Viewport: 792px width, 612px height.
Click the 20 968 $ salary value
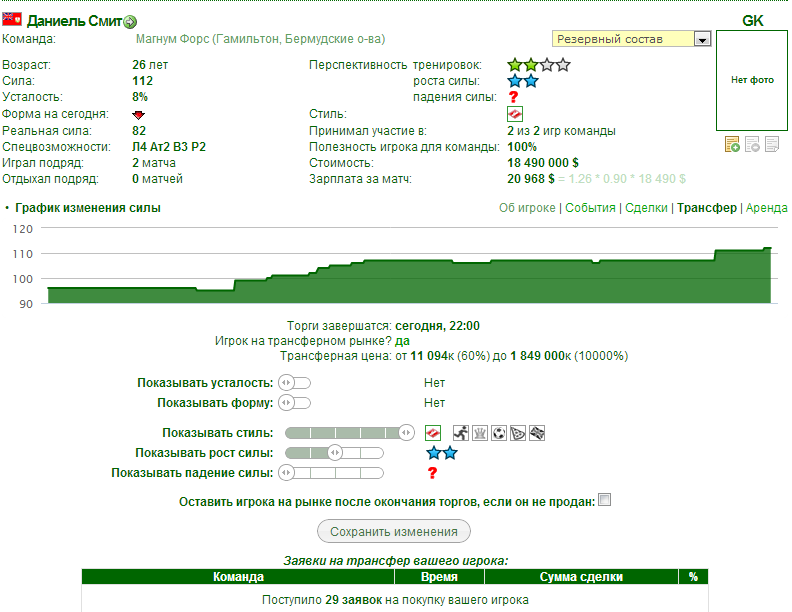(530, 179)
